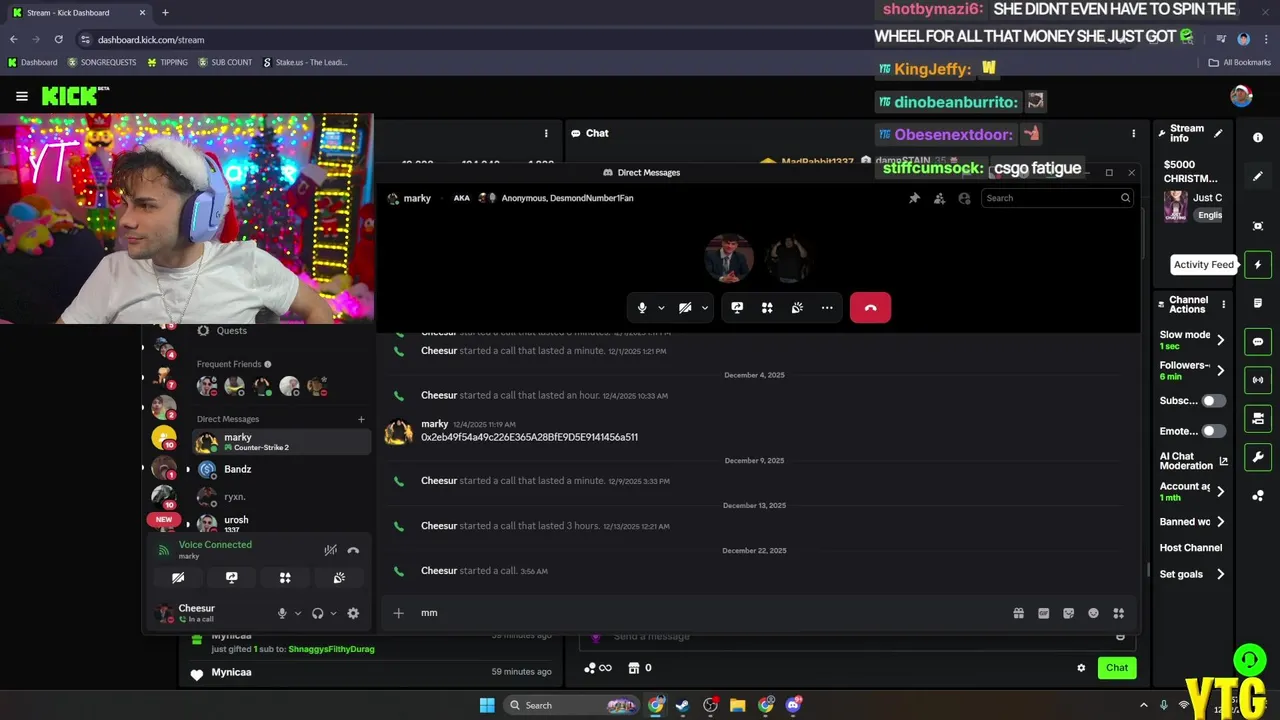Show user profile icon in DM header
Screen dimensions: 1280x720
[x=964, y=198]
